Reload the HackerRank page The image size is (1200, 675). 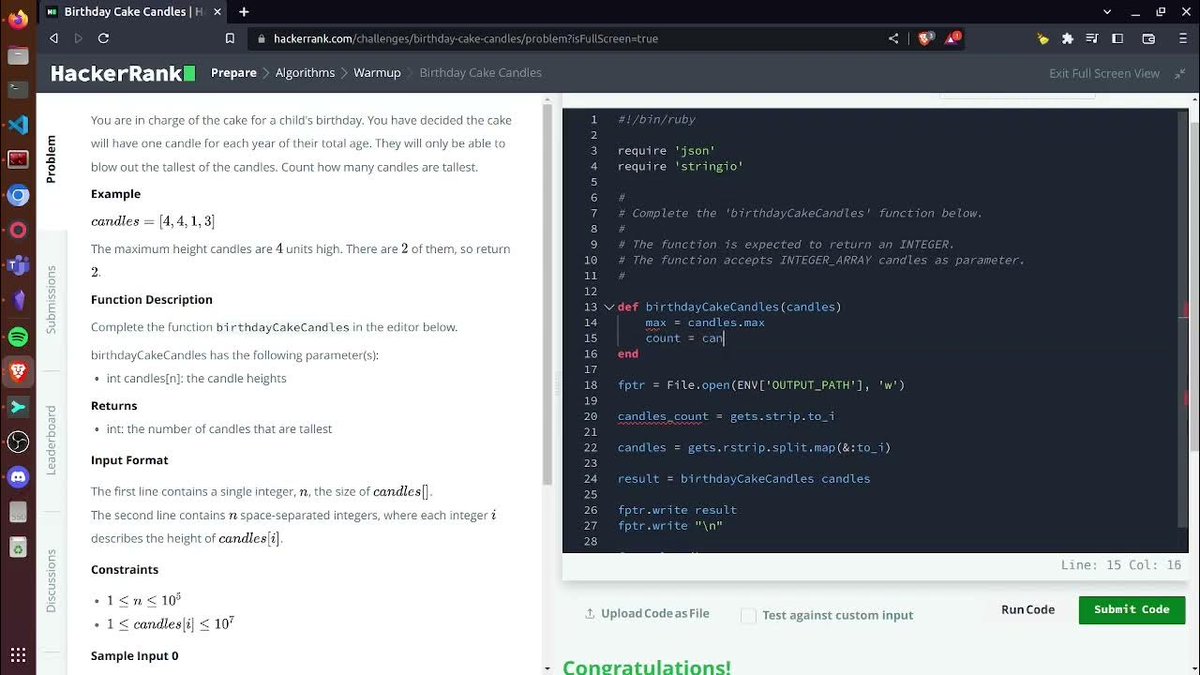(x=103, y=39)
